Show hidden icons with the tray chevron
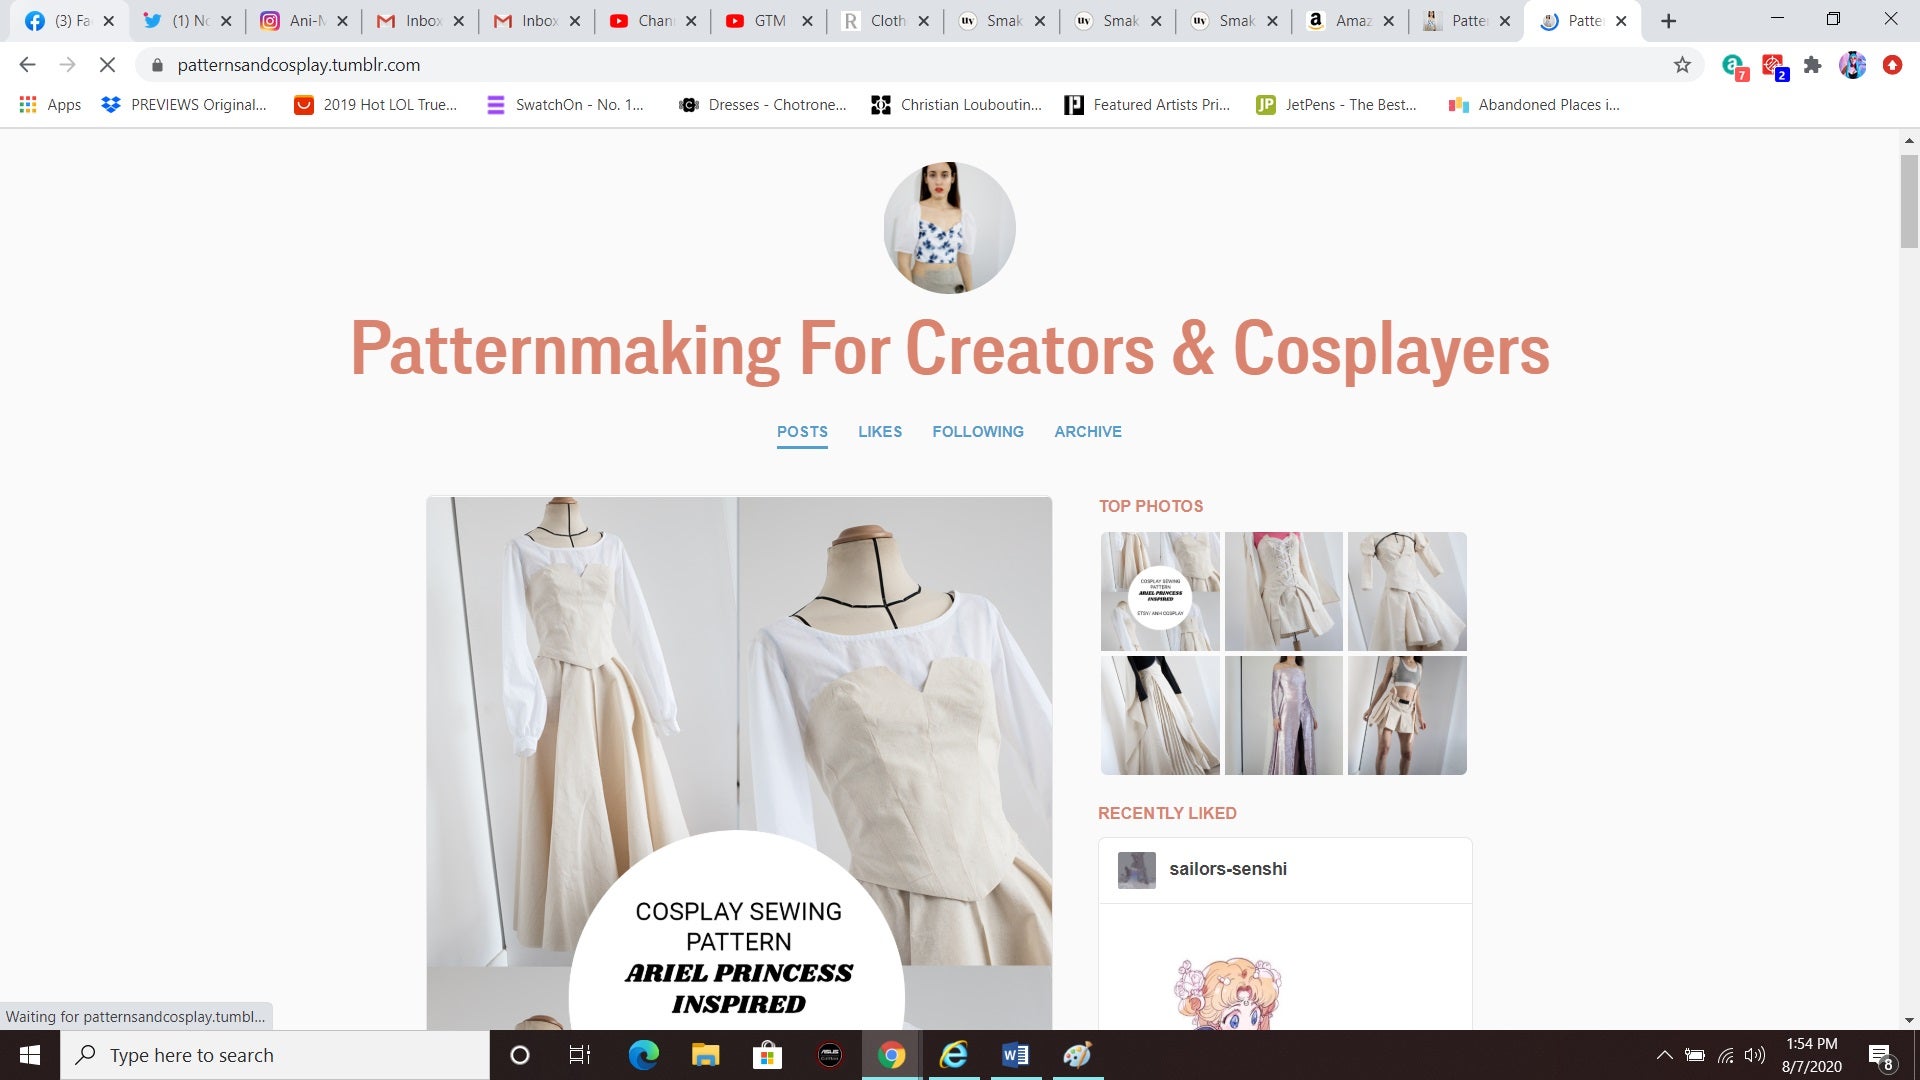Viewport: 1920px width, 1080px height. point(1666,1055)
